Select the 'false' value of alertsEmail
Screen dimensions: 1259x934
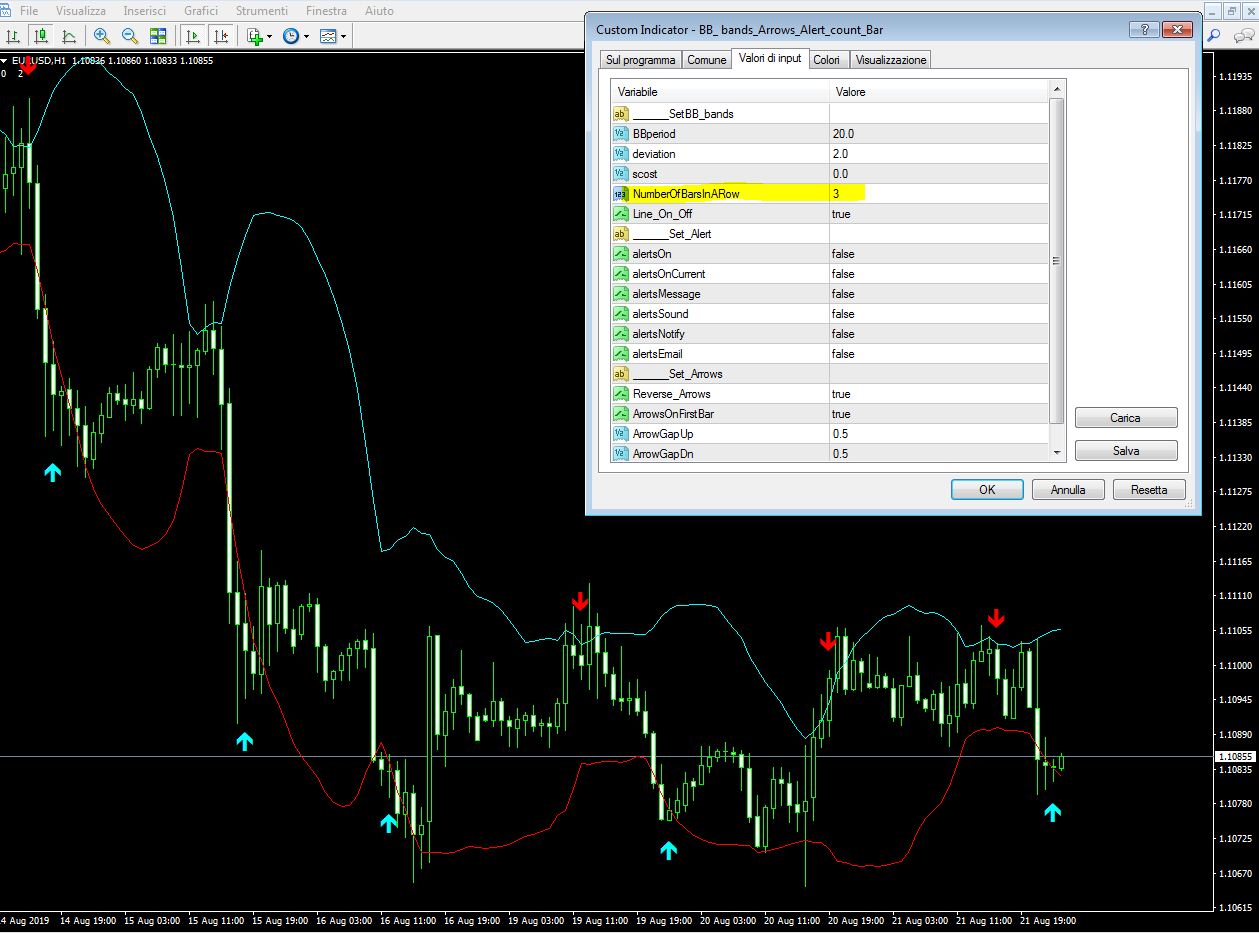[843, 354]
